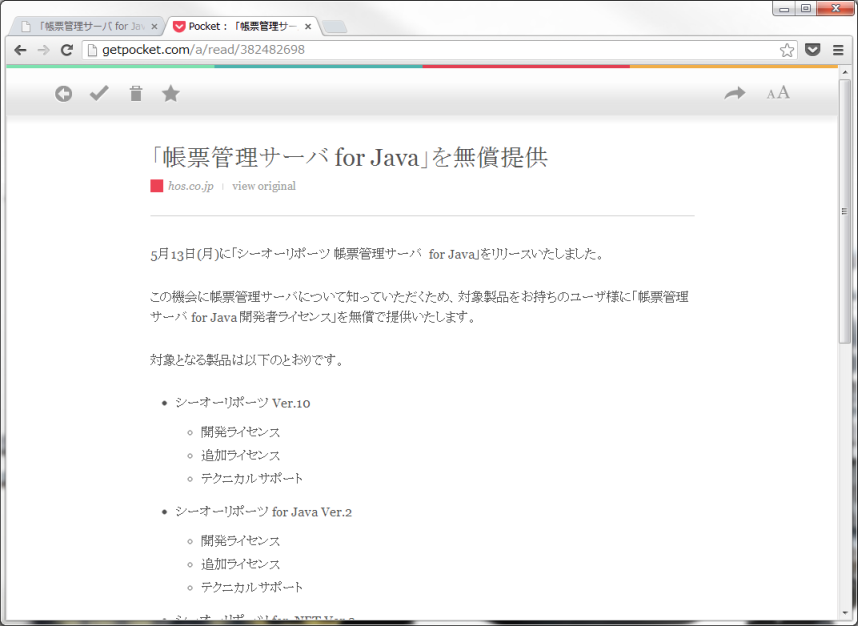Click paragraph starting この機会に帳票管理サーバ
This screenshot has height=626, width=858.
419,307
